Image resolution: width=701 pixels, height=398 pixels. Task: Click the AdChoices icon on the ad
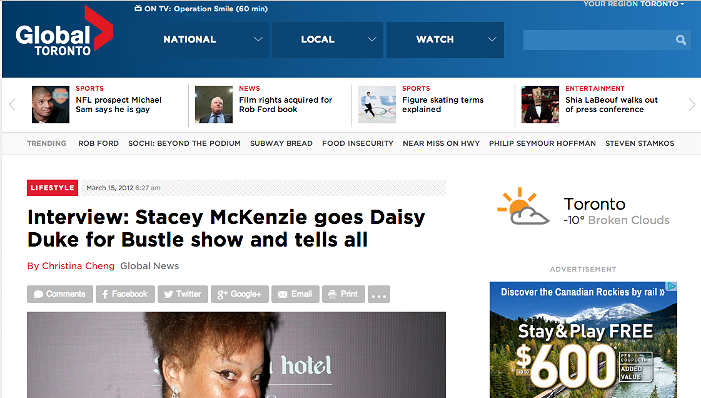[672, 286]
